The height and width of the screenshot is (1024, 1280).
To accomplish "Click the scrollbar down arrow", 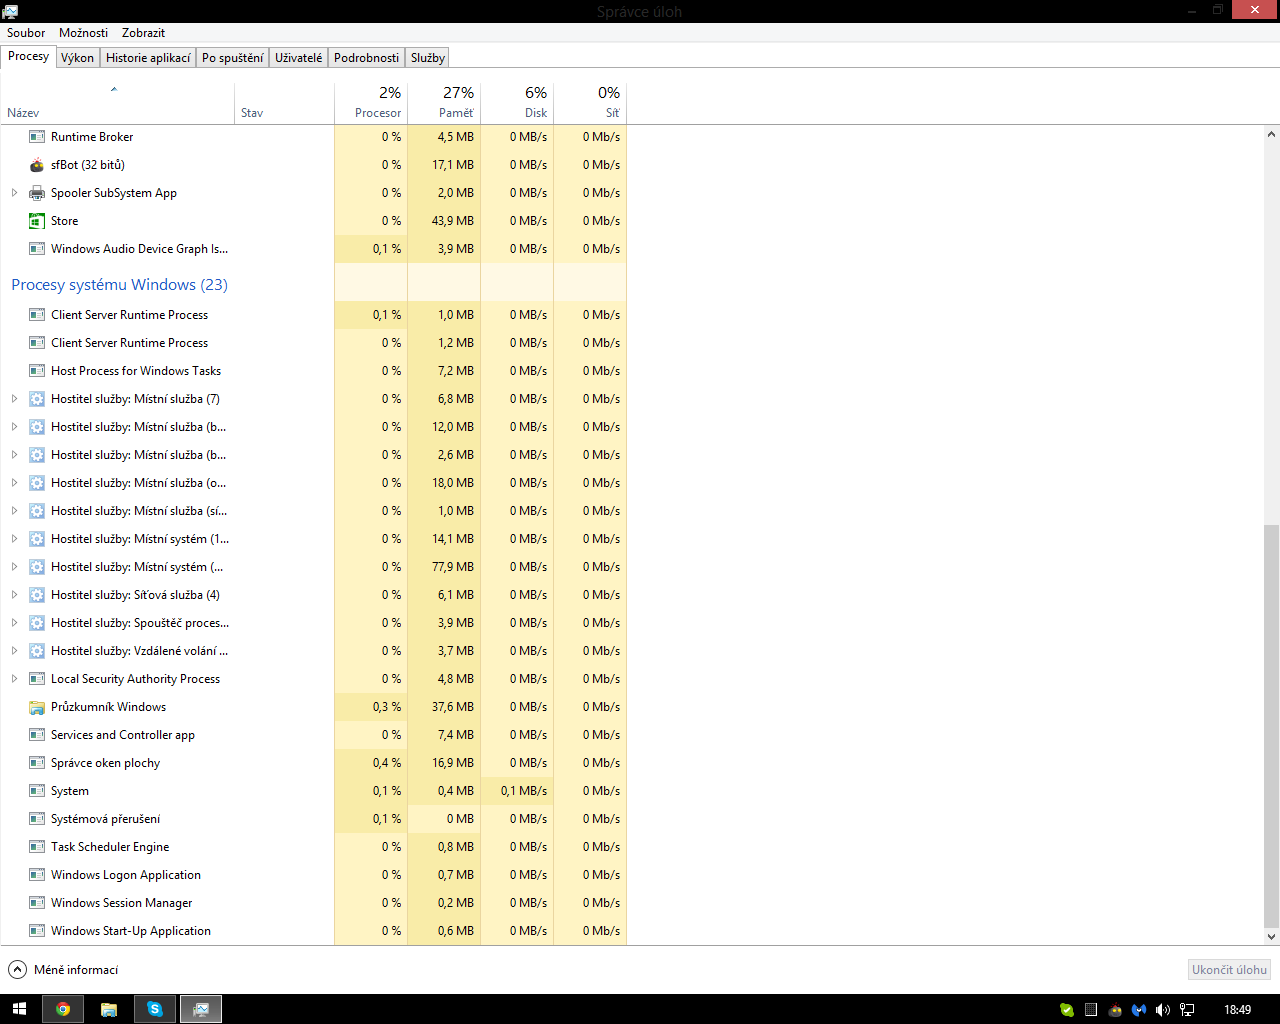I will [1271, 937].
